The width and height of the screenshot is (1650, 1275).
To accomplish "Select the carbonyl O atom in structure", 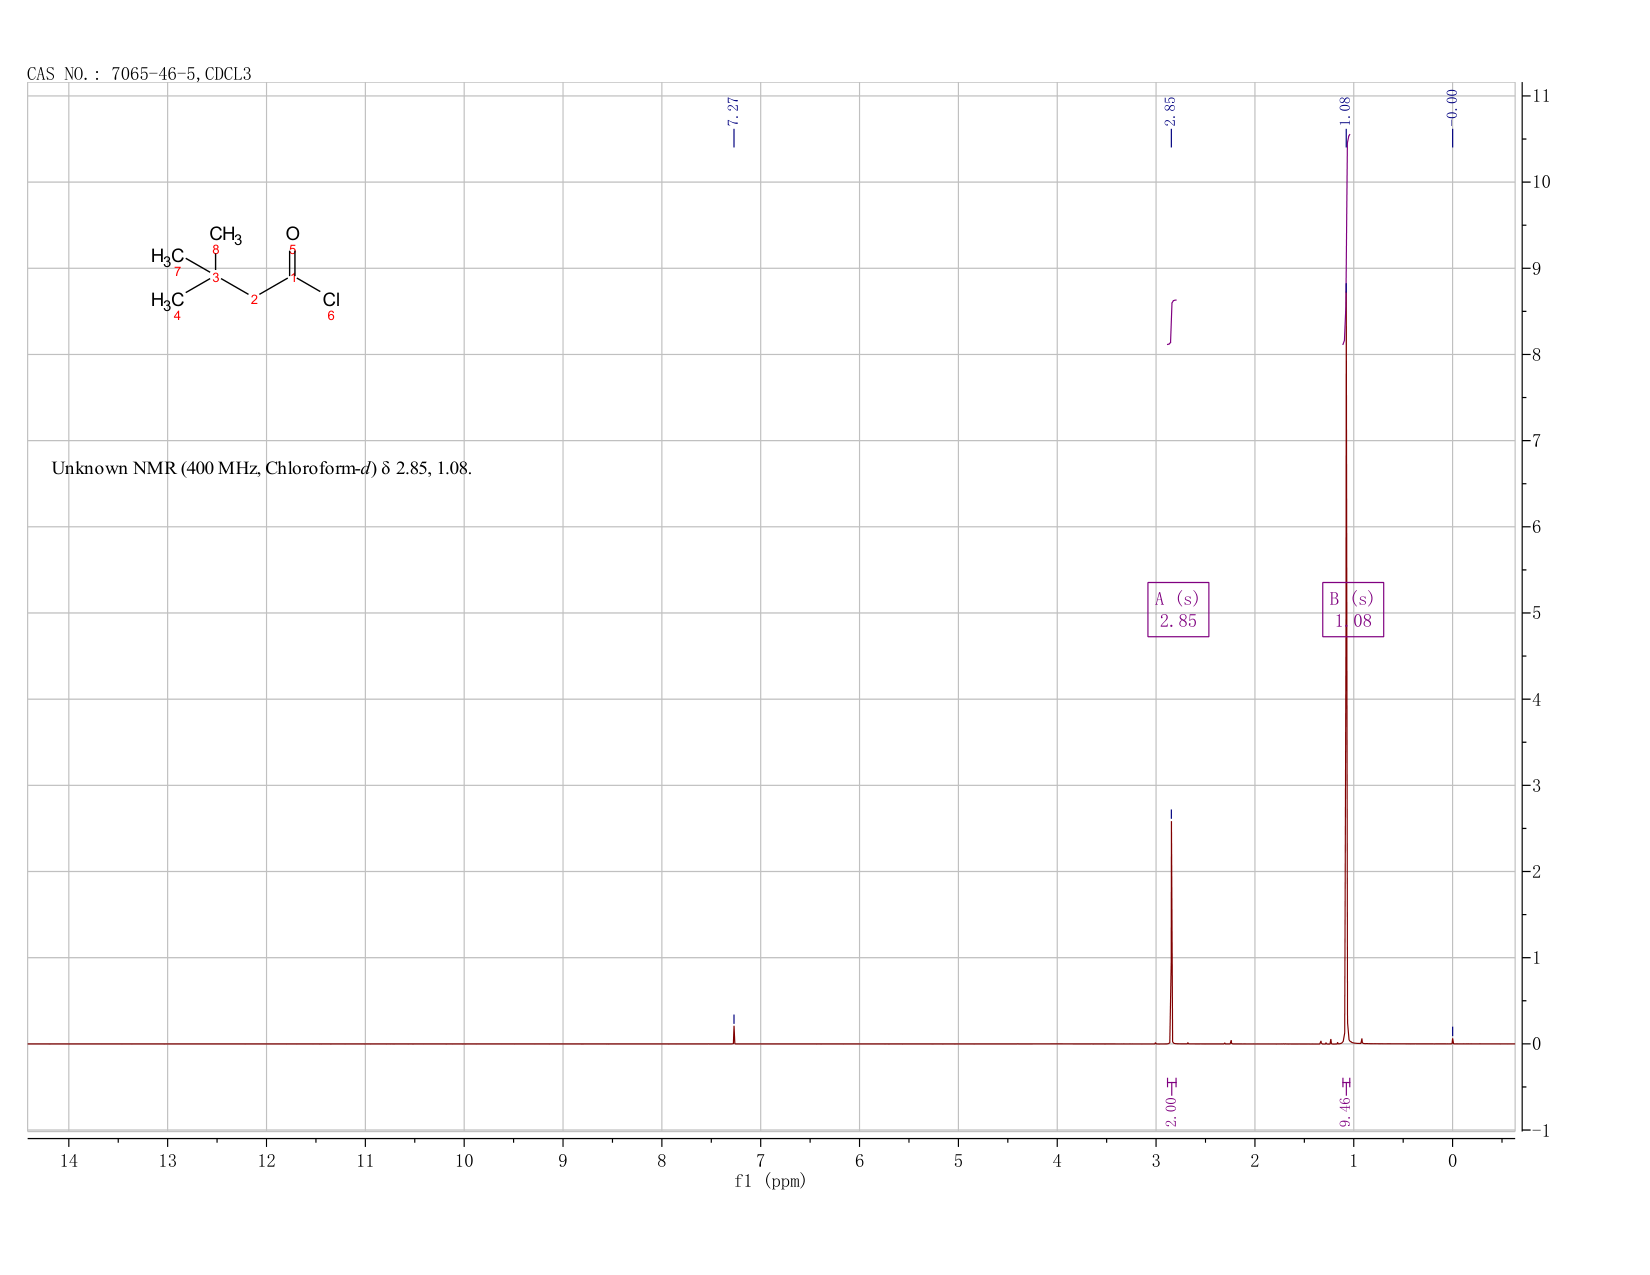I will pyautogui.click(x=292, y=234).
